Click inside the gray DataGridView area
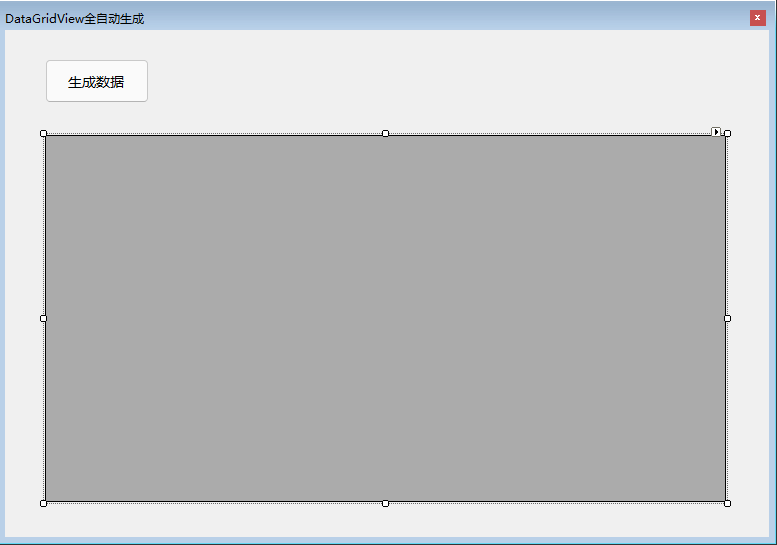This screenshot has width=777, height=545. point(386,319)
